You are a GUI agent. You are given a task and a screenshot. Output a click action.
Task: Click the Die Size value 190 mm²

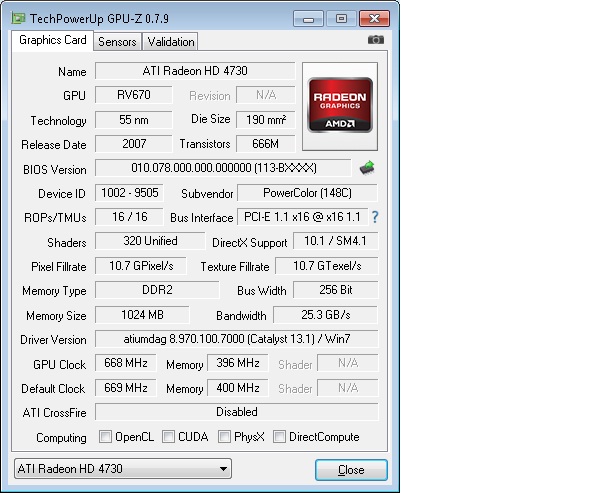(265, 120)
